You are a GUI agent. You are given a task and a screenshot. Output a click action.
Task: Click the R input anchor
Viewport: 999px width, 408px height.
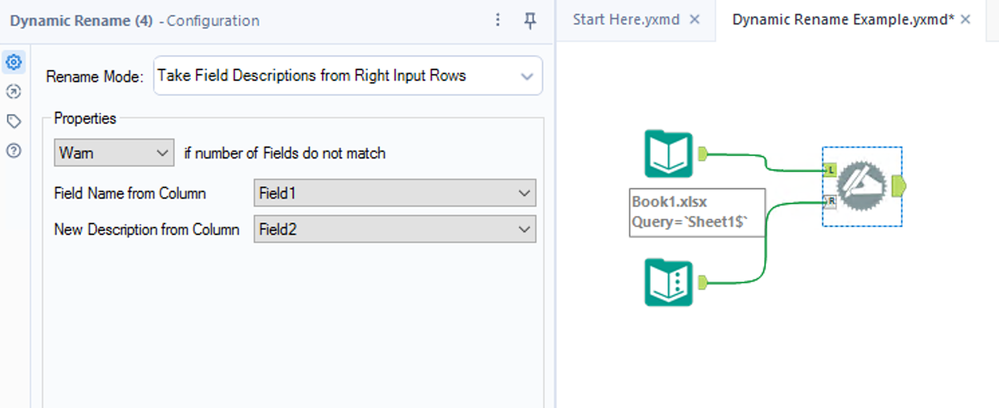[x=830, y=201]
